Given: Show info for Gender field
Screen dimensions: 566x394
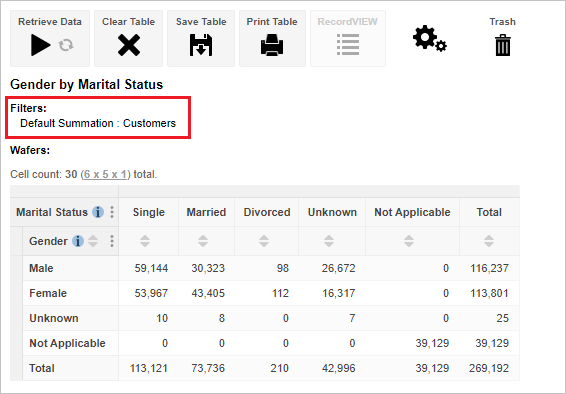Looking at the screenshot, I should coord(78,241).
